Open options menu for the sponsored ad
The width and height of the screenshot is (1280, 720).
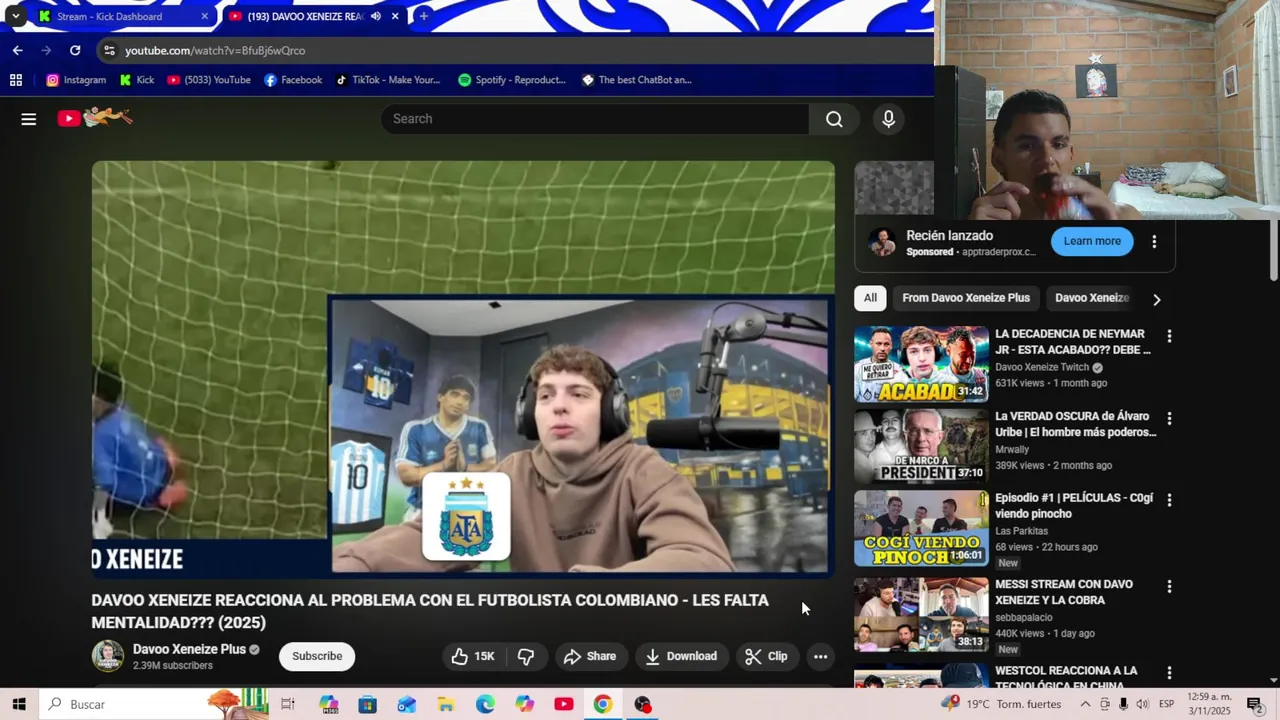point(1154,241)
